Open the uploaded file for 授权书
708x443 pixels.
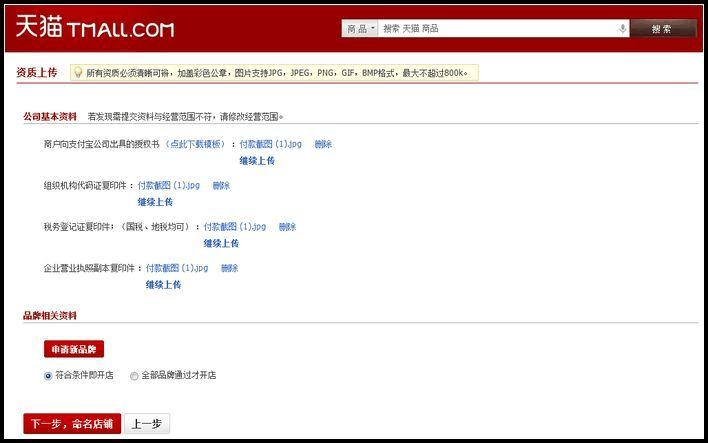(x=270, y=144)
